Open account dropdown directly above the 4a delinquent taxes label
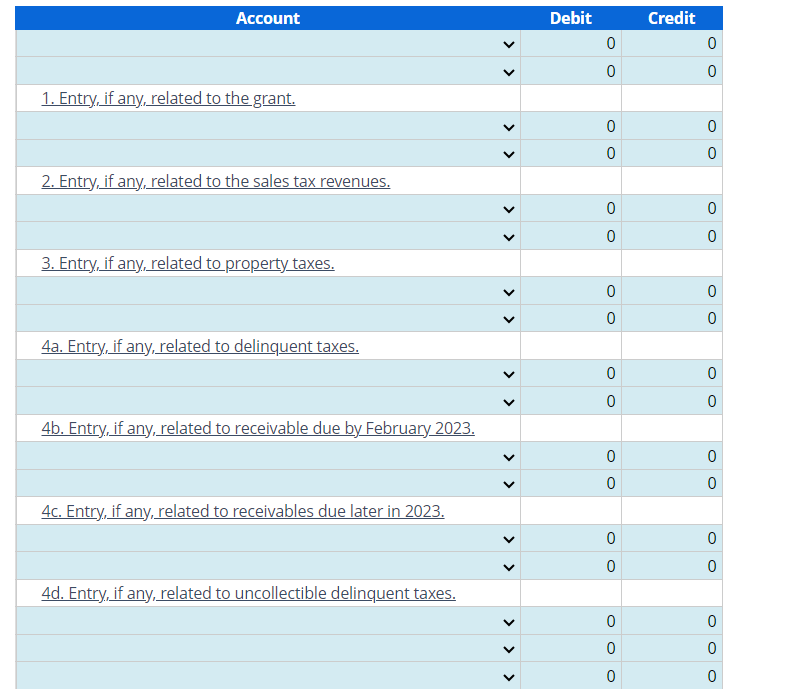This screenshot has height=689, width=792. pyautogui.click(x=268, y=318)
